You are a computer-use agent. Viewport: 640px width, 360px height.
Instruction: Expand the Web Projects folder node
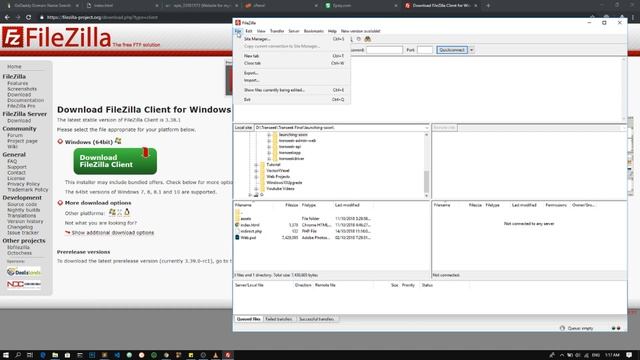click(256, 177)
